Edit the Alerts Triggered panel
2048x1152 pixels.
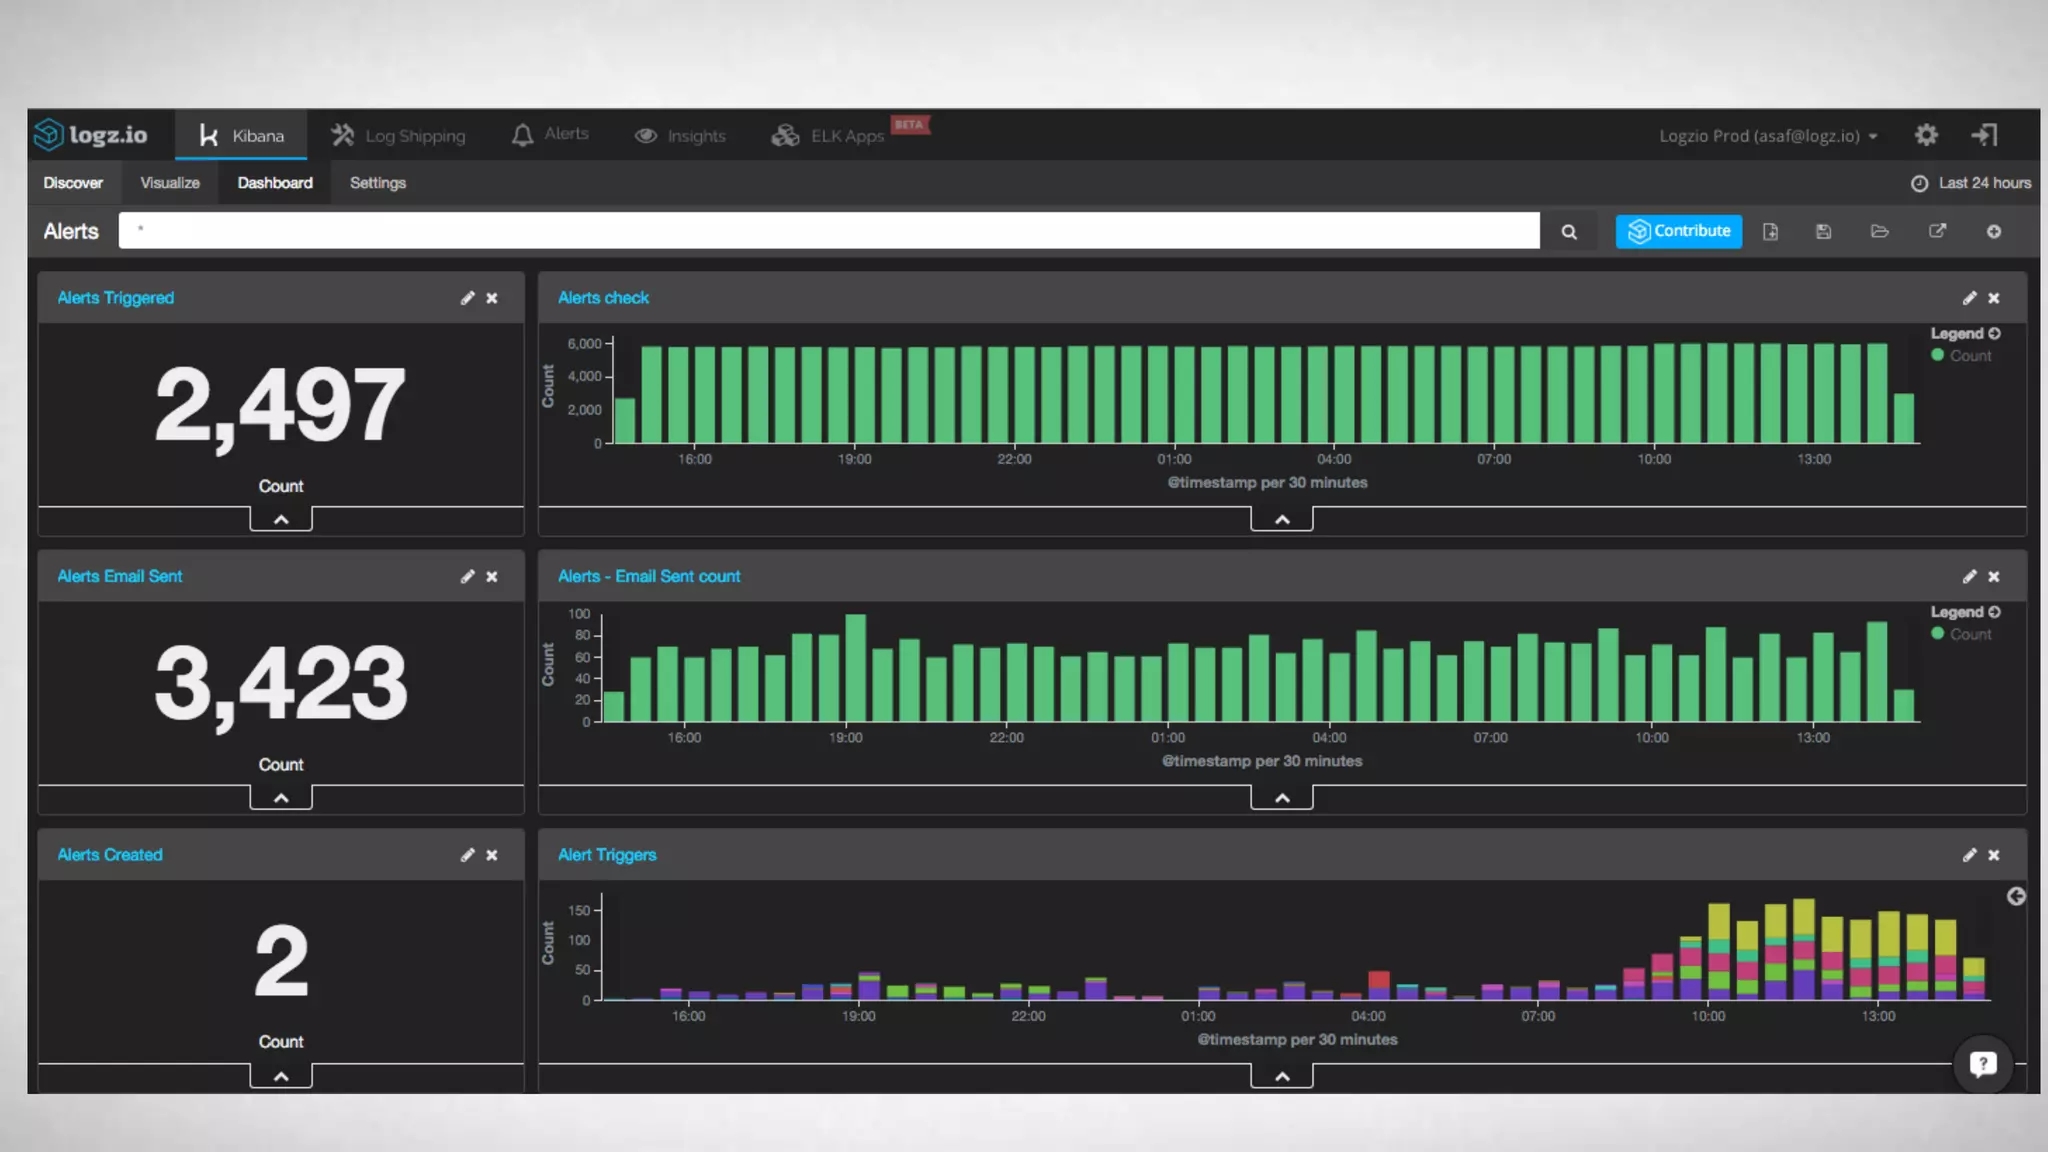point(467,298)
